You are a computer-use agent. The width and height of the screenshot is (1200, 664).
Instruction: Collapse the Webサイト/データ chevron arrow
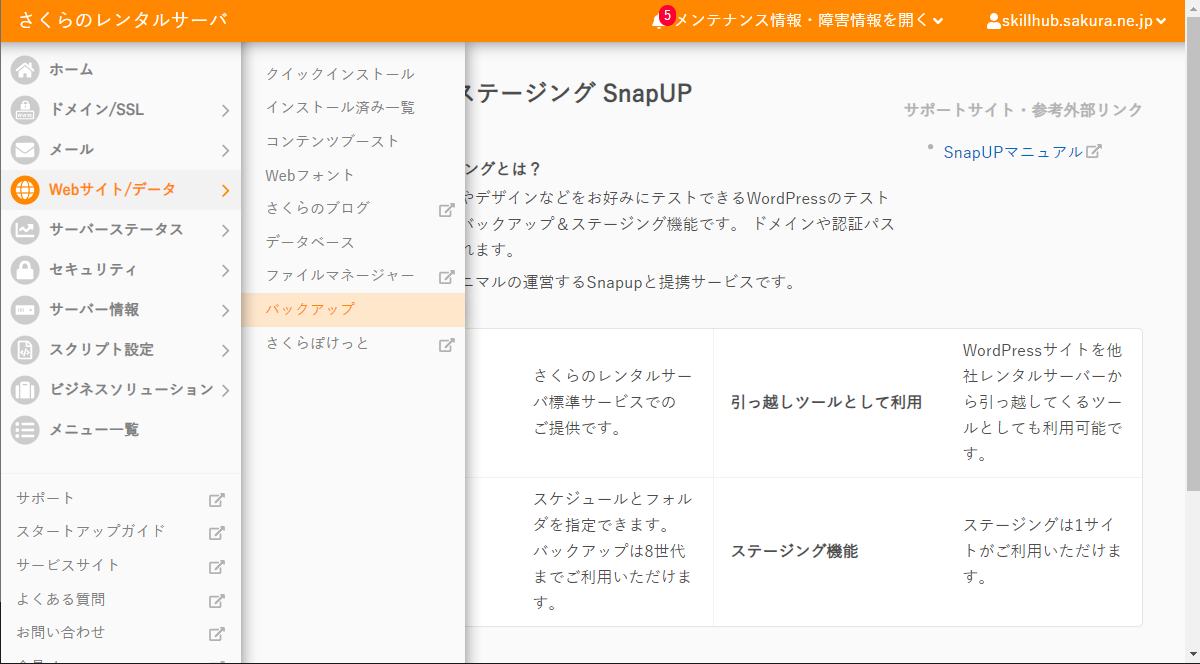click(x=226, y=190)
